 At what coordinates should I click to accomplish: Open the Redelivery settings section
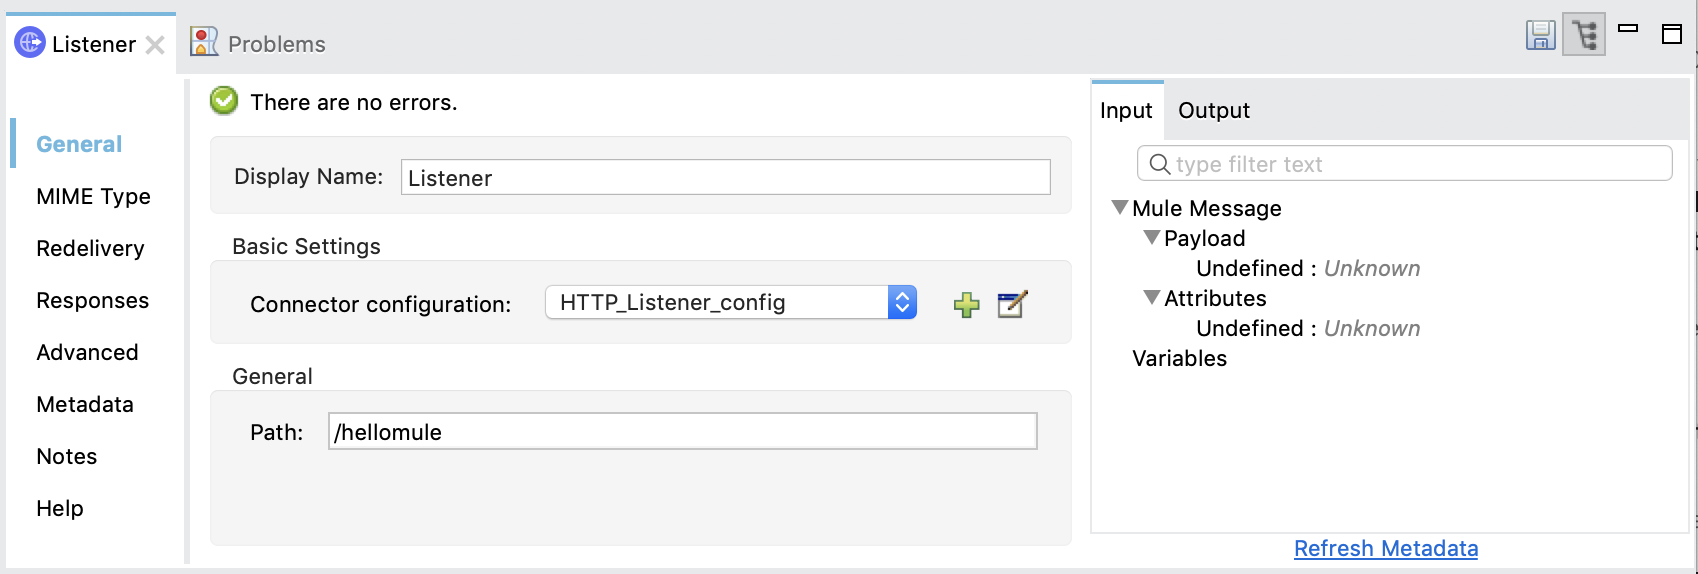point(90,248)
